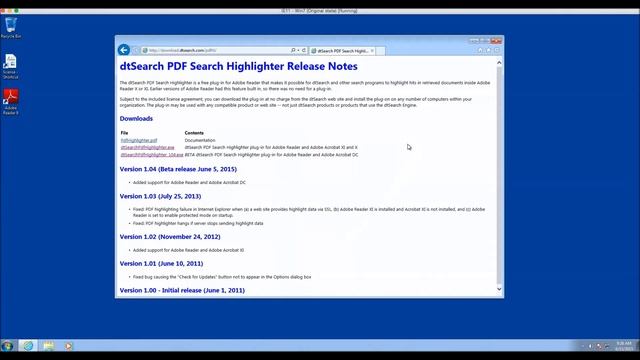
Task: Refresh the page with the reload icon
Action: 304,50
